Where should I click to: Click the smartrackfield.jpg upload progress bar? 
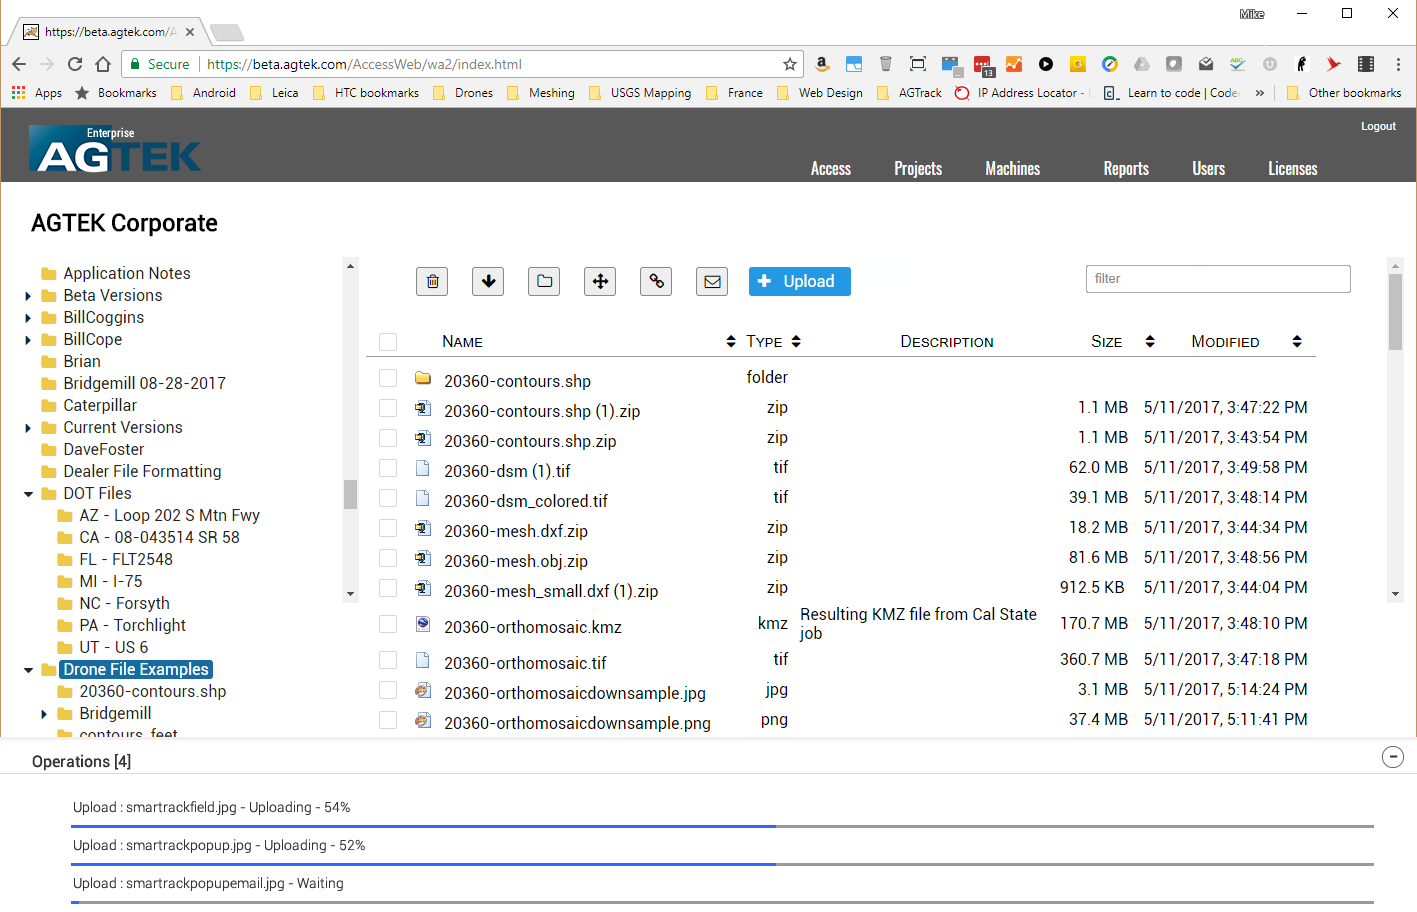point(722,827)
